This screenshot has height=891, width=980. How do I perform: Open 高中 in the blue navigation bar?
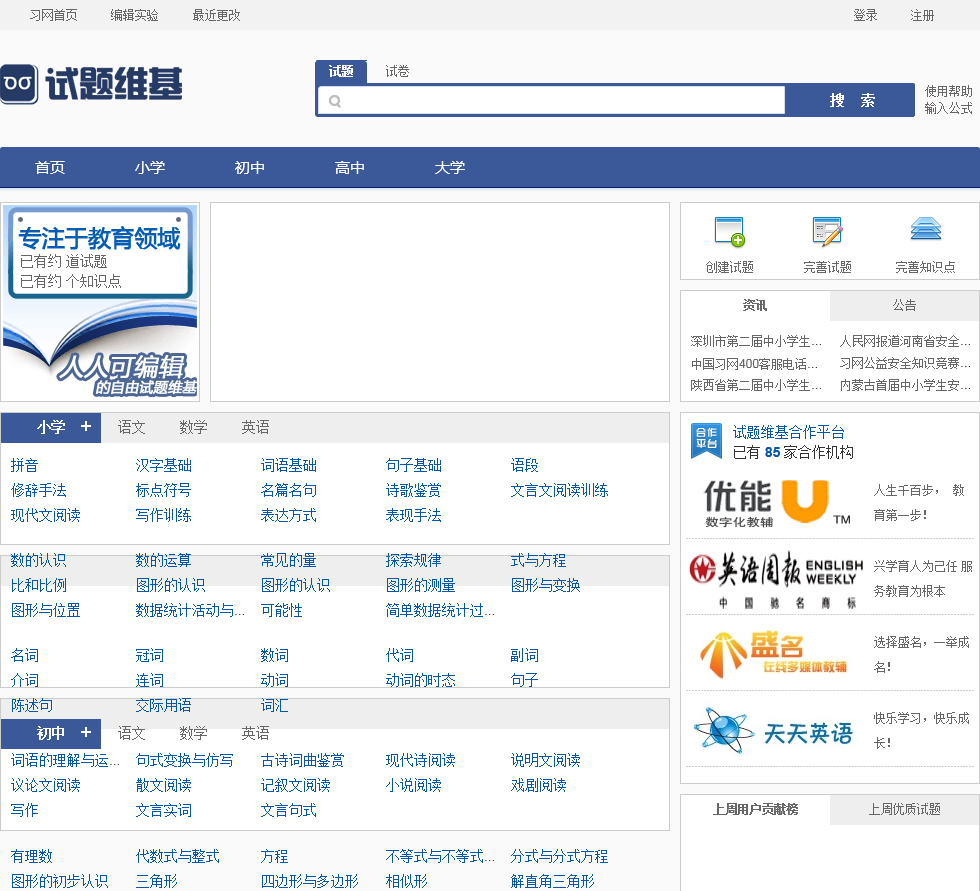tap(350, 167)
